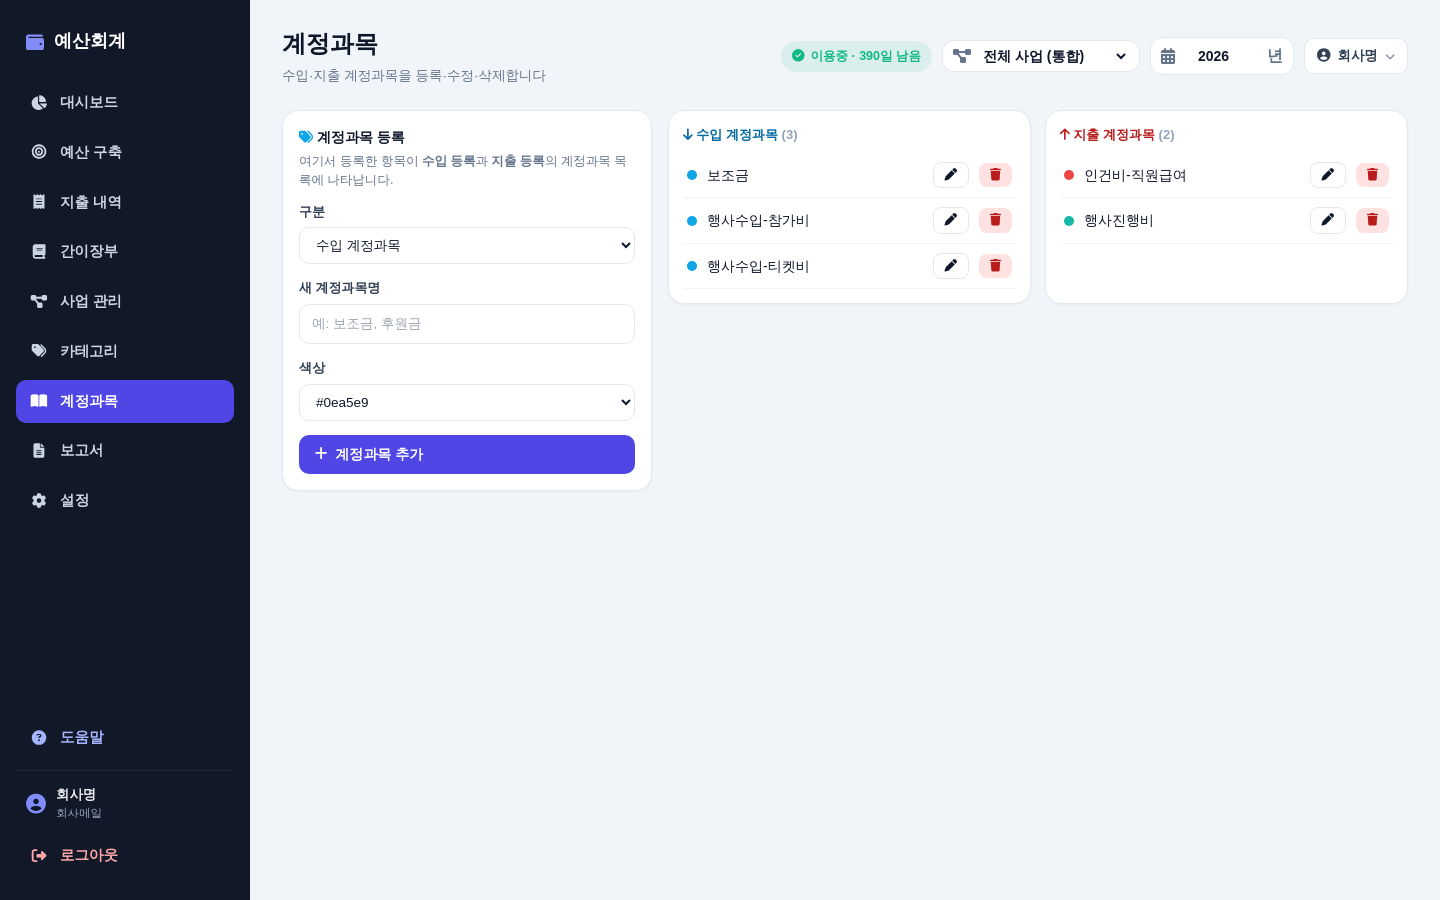Edit the 보조금 income account
Screen dimensions: 1440x900
[950, 175]
